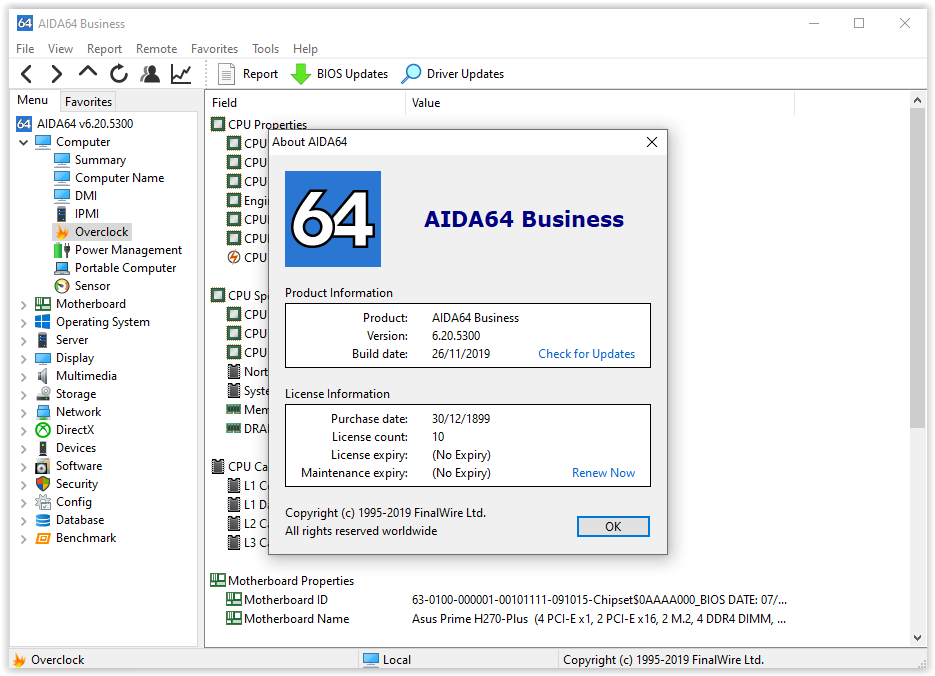
Task: Click the Check for Updates link
Action: (586, 354)
